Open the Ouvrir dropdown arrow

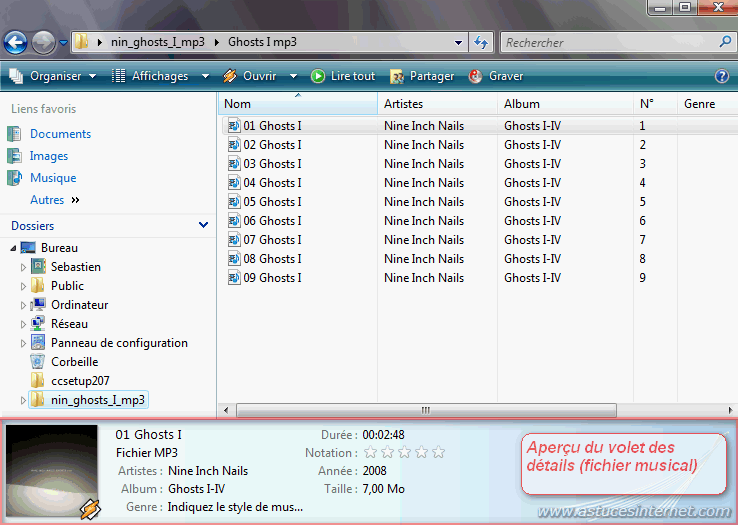pyautogui.click(x=293, y=76)
